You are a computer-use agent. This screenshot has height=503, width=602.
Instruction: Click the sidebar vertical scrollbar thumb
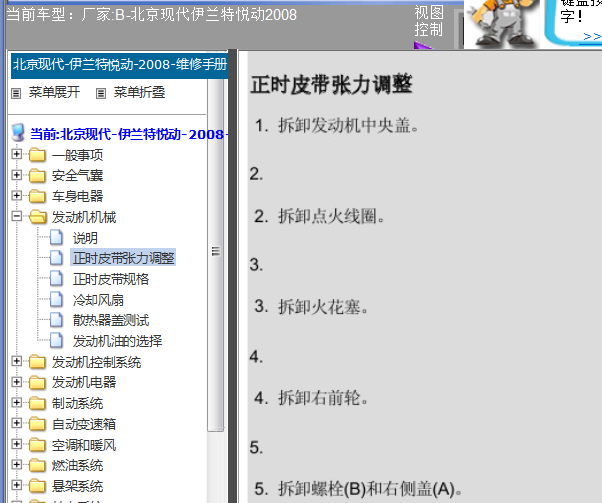pos(215,252)
